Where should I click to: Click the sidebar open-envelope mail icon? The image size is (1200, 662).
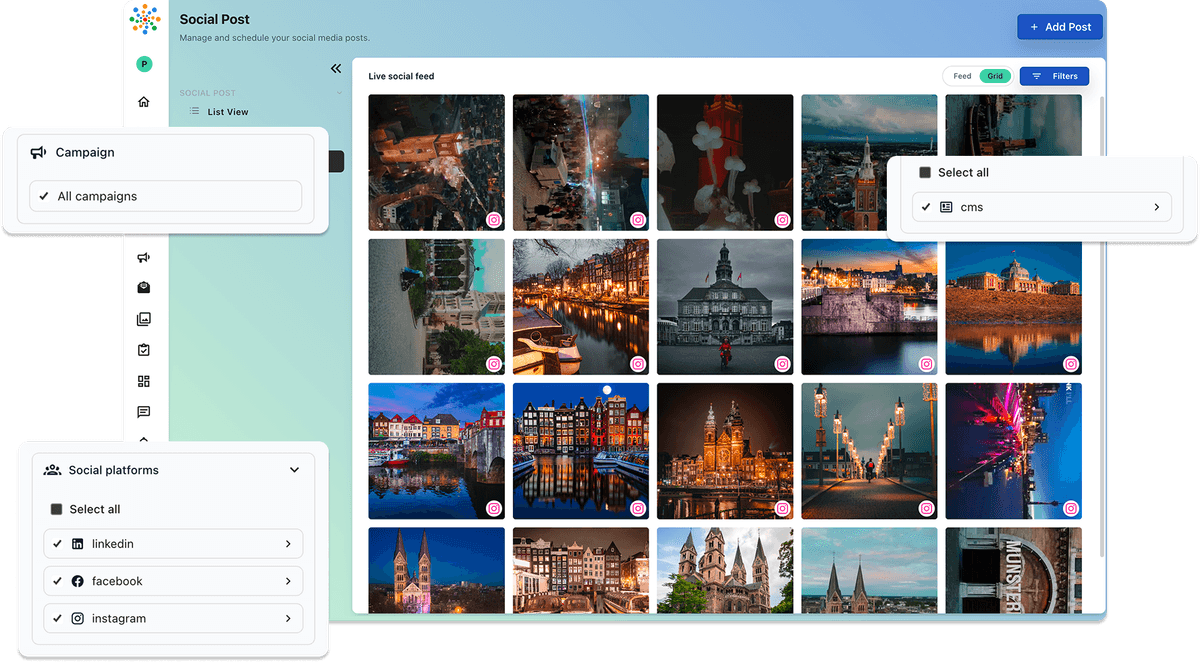click(144, 288)
